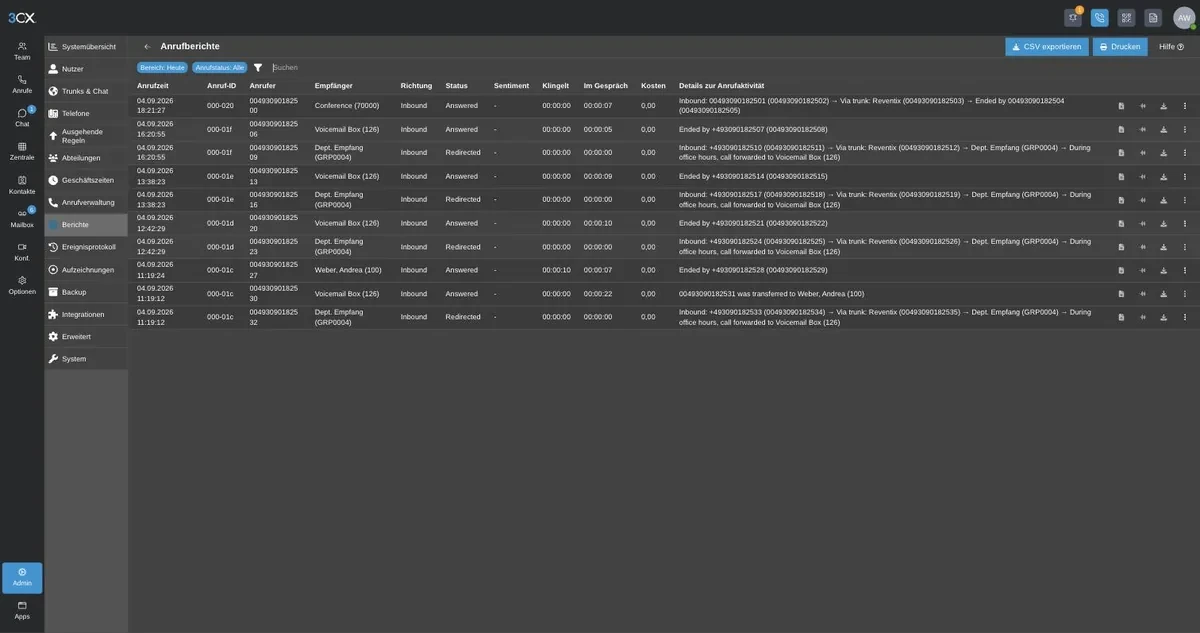Sort by the Status column header
The height and width of the screenshot is (633, 1200).
(456, 86)
